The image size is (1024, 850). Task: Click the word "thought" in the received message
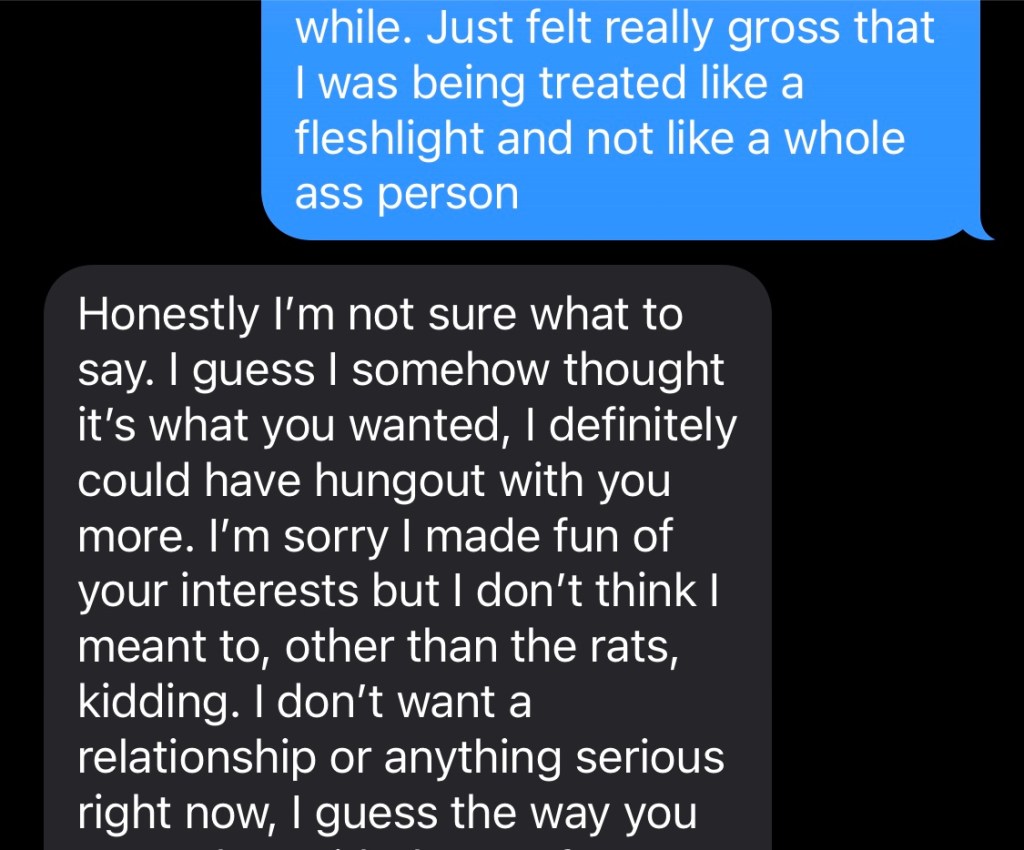[x=644, y=371]
